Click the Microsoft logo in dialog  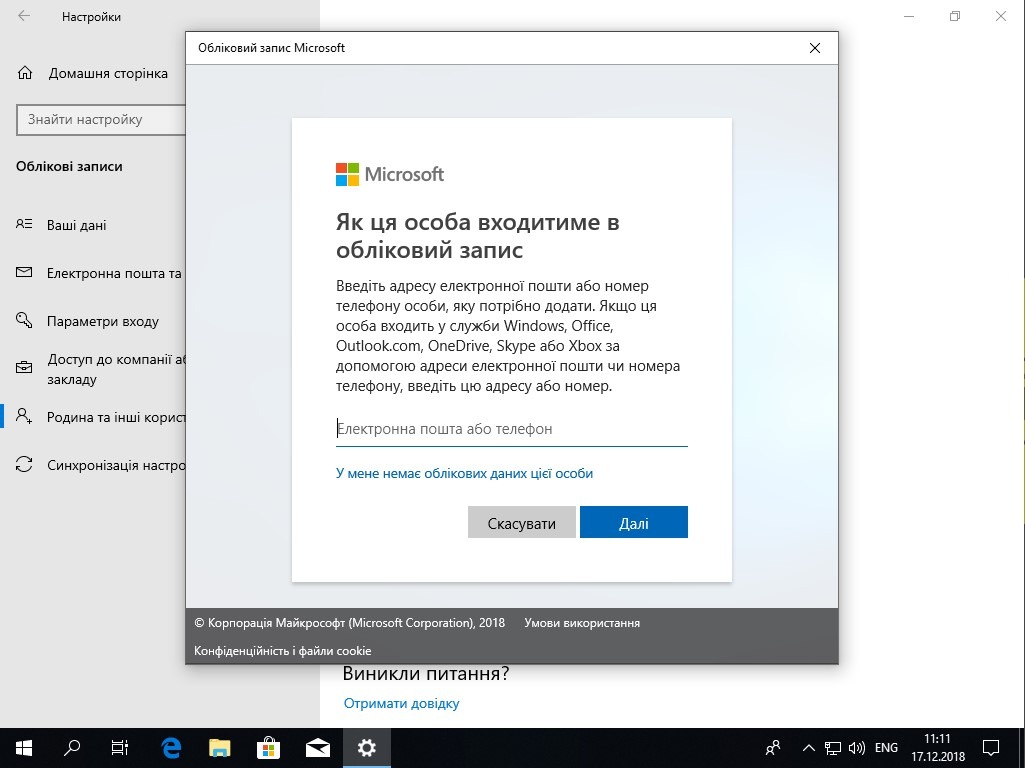390,175
